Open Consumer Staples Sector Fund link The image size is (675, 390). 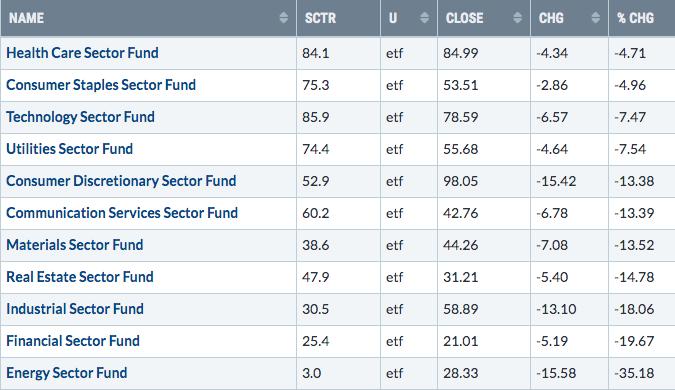[x=101, y=85]
